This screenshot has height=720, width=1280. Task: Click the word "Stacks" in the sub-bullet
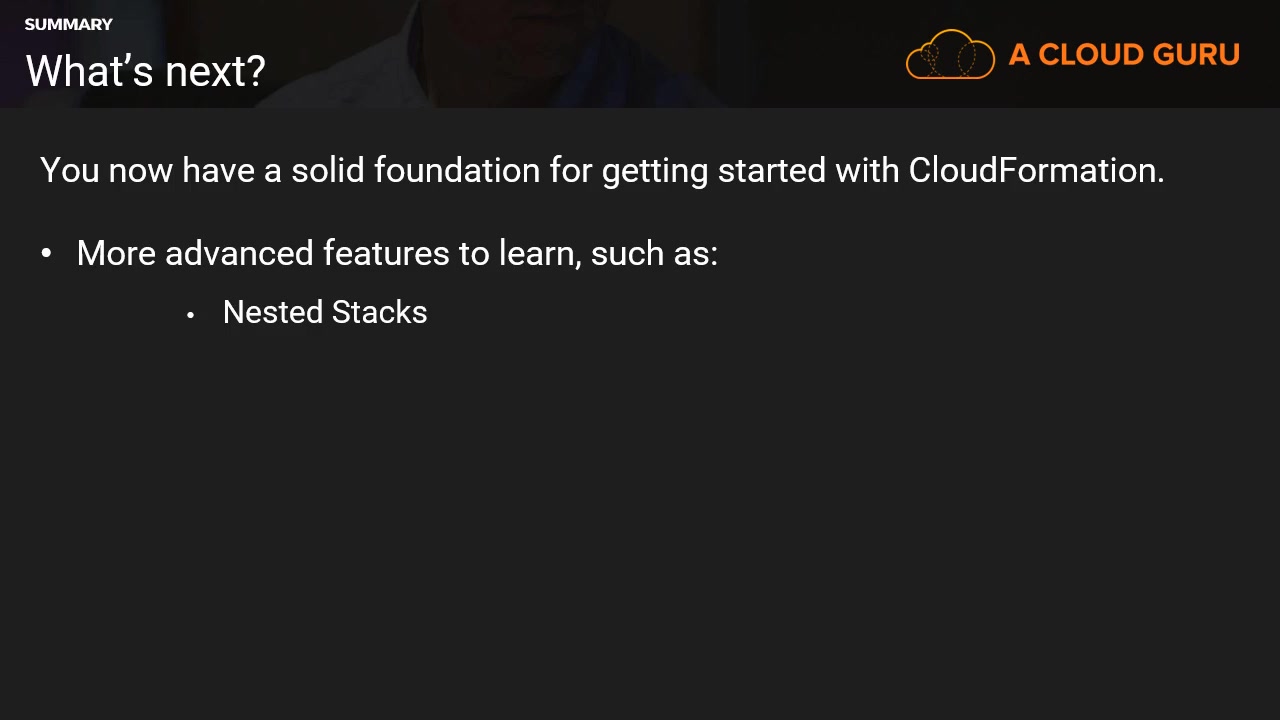[379, 312]
